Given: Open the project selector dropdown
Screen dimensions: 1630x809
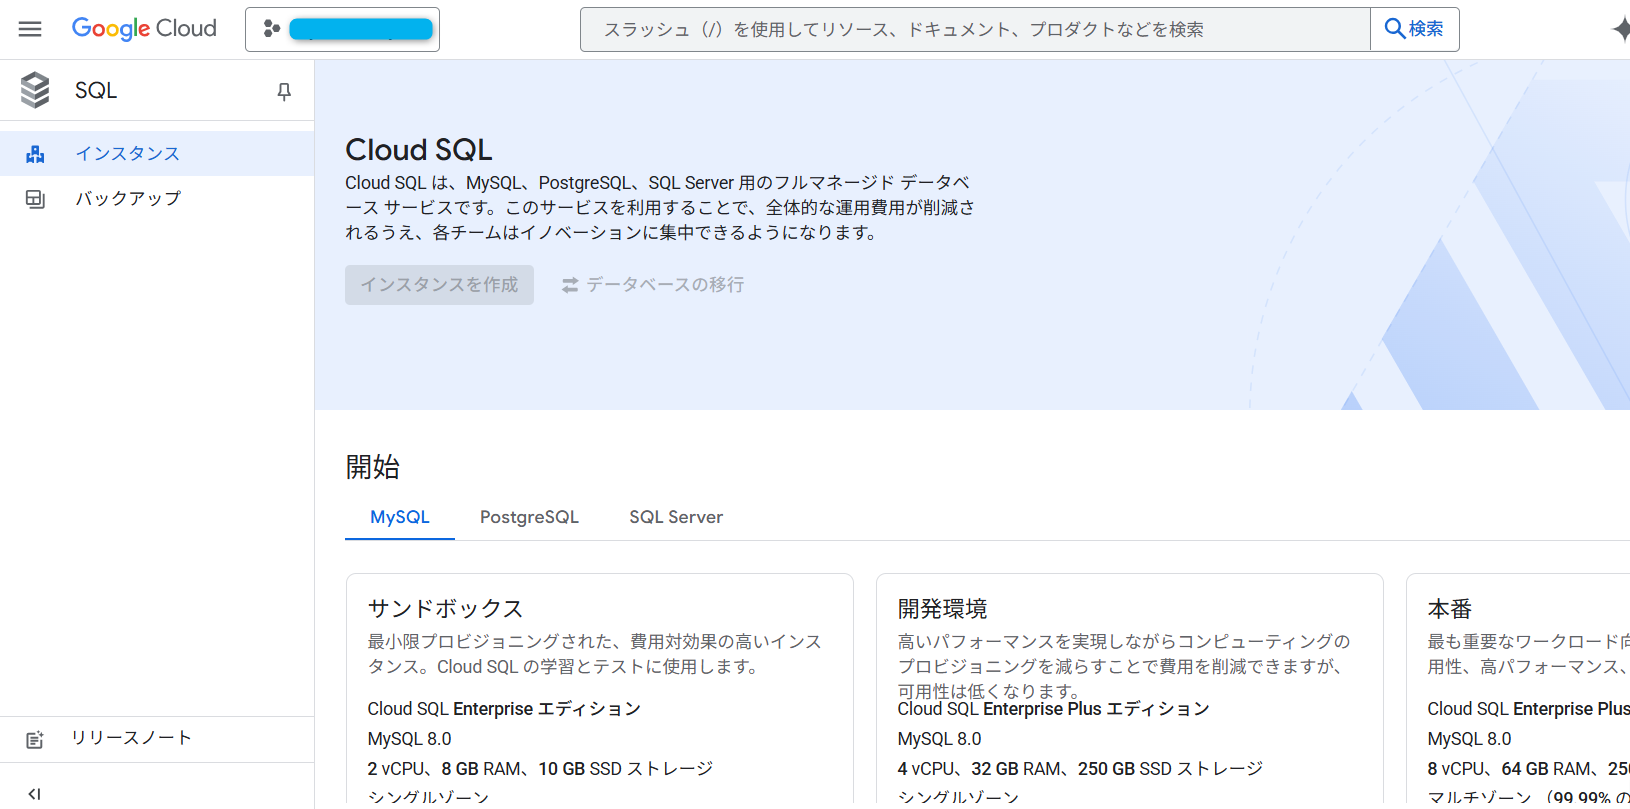Looking at the screenshot, I should coord(342,29).
